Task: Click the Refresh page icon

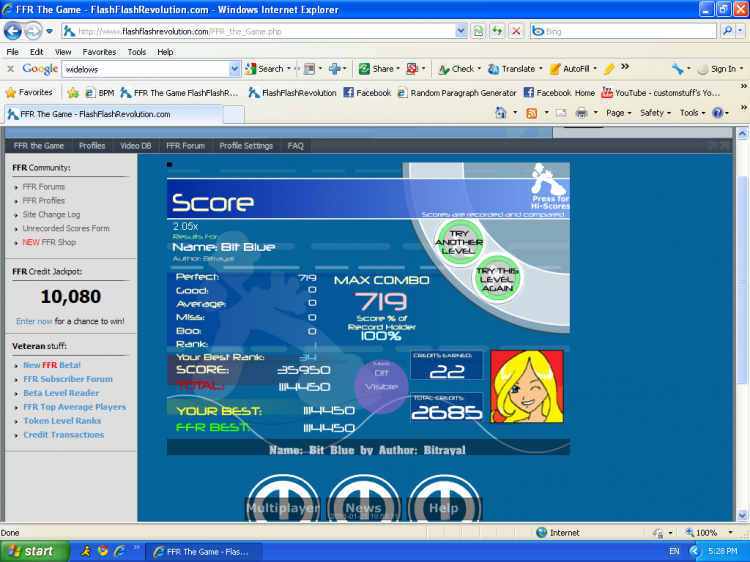Action: (497, 31)
